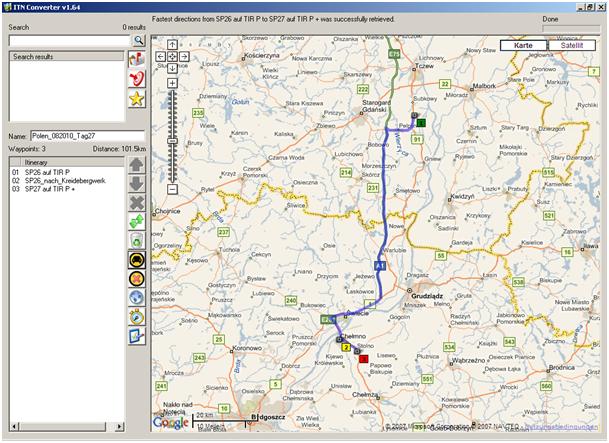Select itinerary row 02 SP26_nach_Kreidebergwerk
Viewport: 609px width, 443px height.
point(67,181)
